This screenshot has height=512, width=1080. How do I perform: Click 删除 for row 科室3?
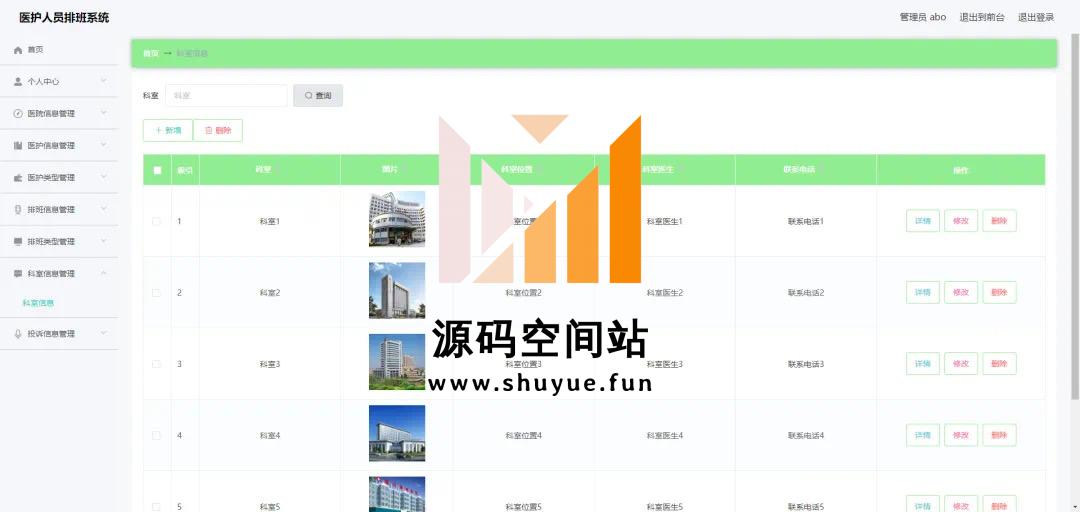click(x=999, y=364)
